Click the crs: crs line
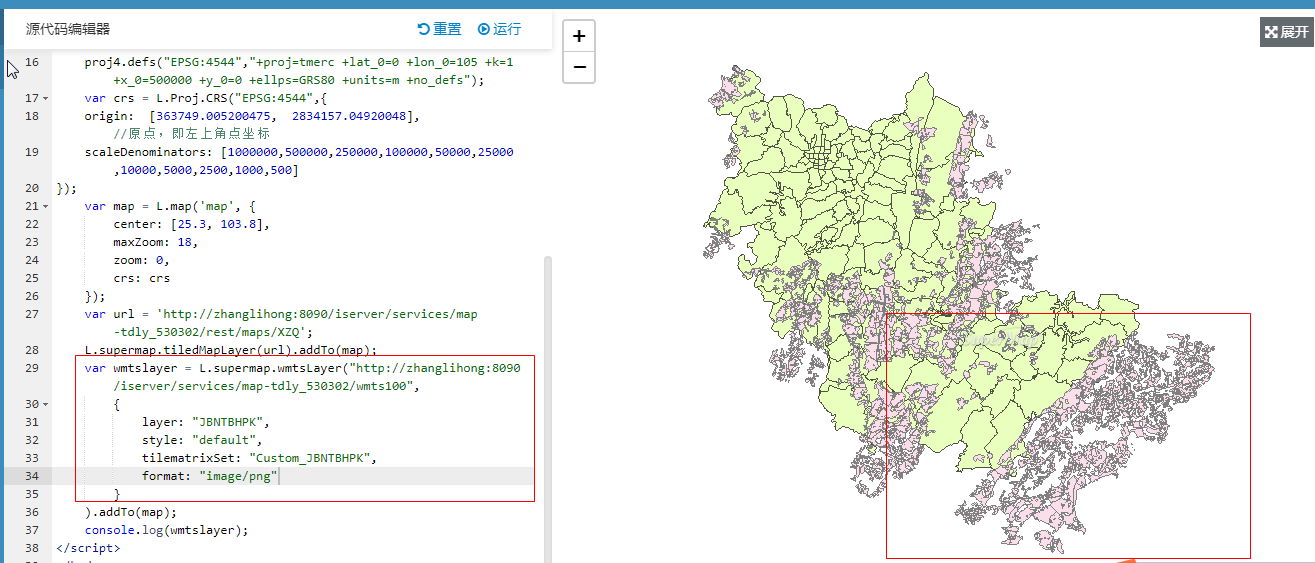The height and width of the screenshot is (563, 1315). pos(142,278)
